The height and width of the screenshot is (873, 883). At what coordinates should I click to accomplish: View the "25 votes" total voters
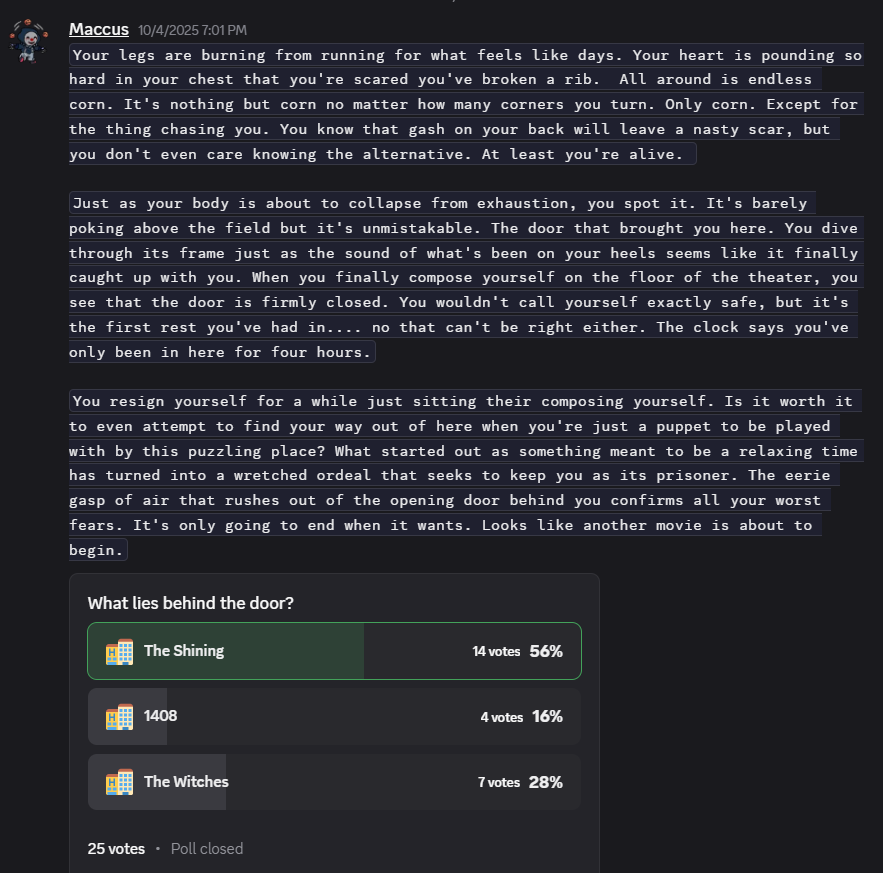pyautogui.click(x=116, y=849)
